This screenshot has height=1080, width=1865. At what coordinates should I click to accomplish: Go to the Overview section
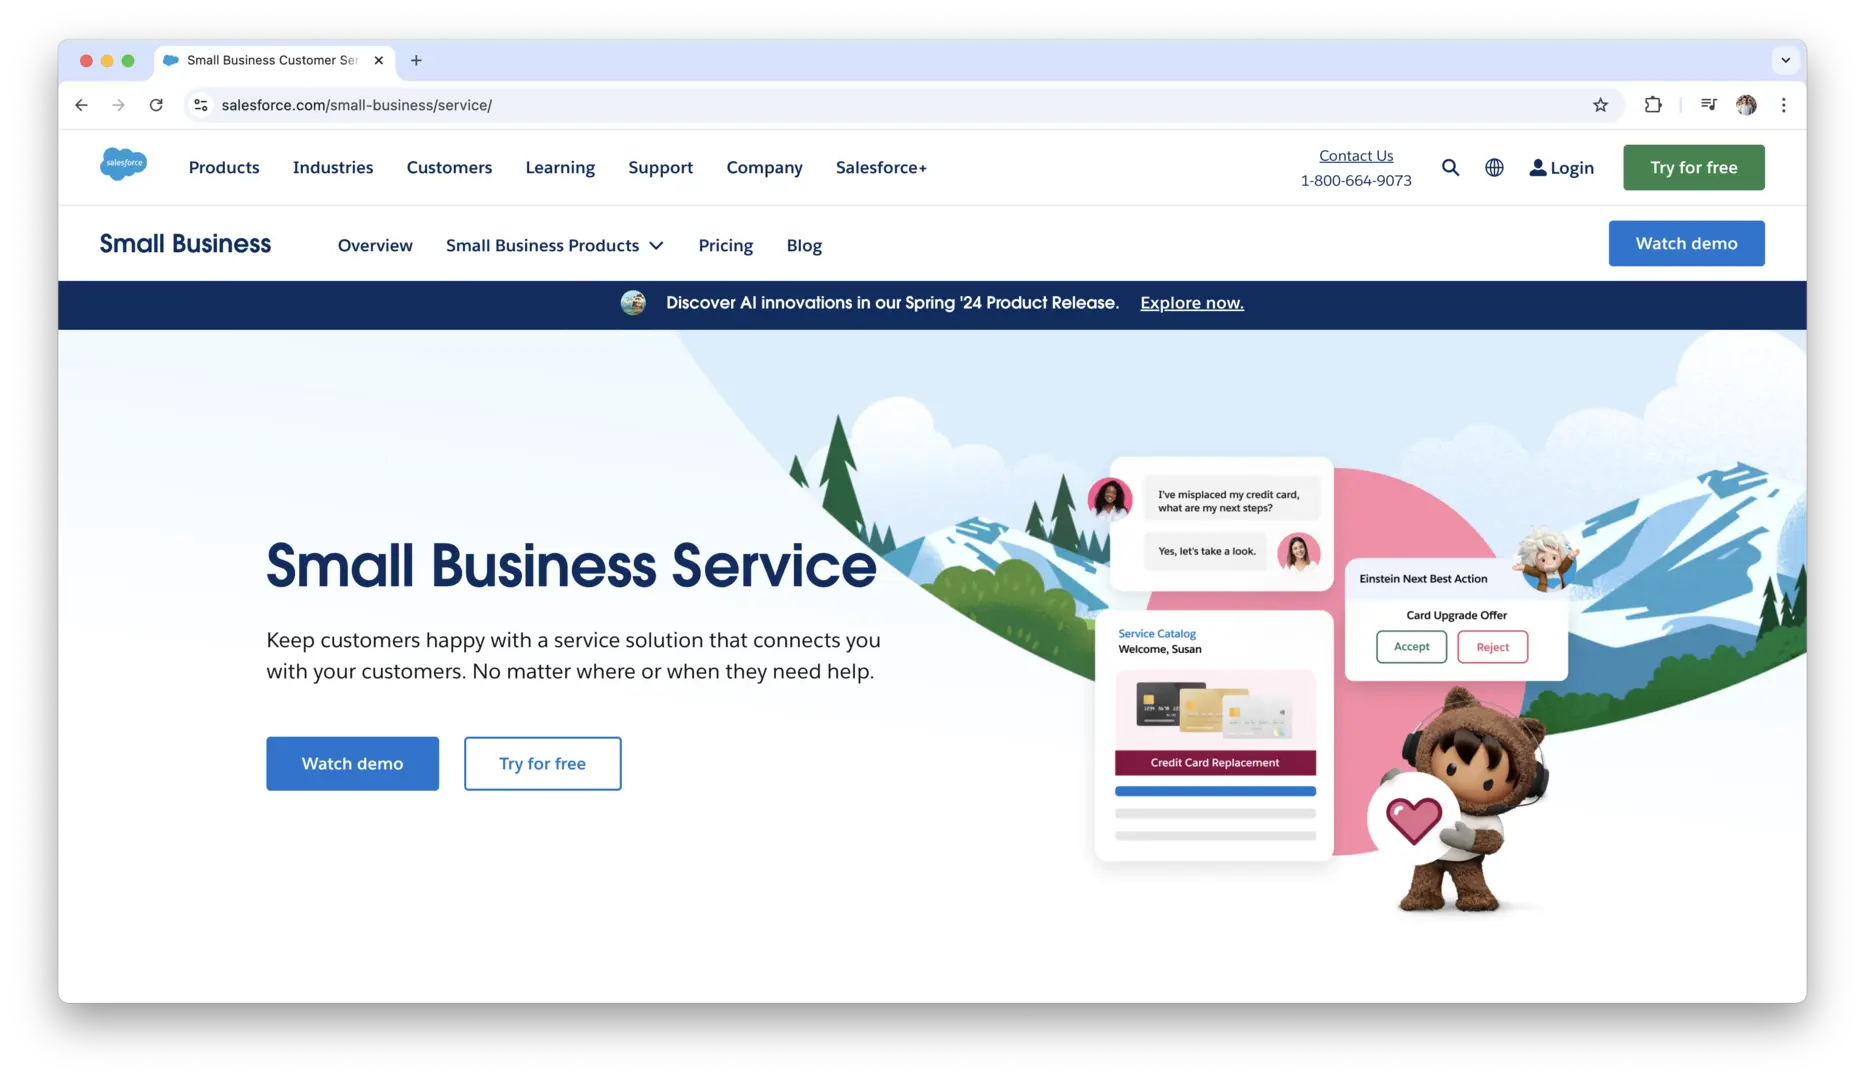coord(375,245)
